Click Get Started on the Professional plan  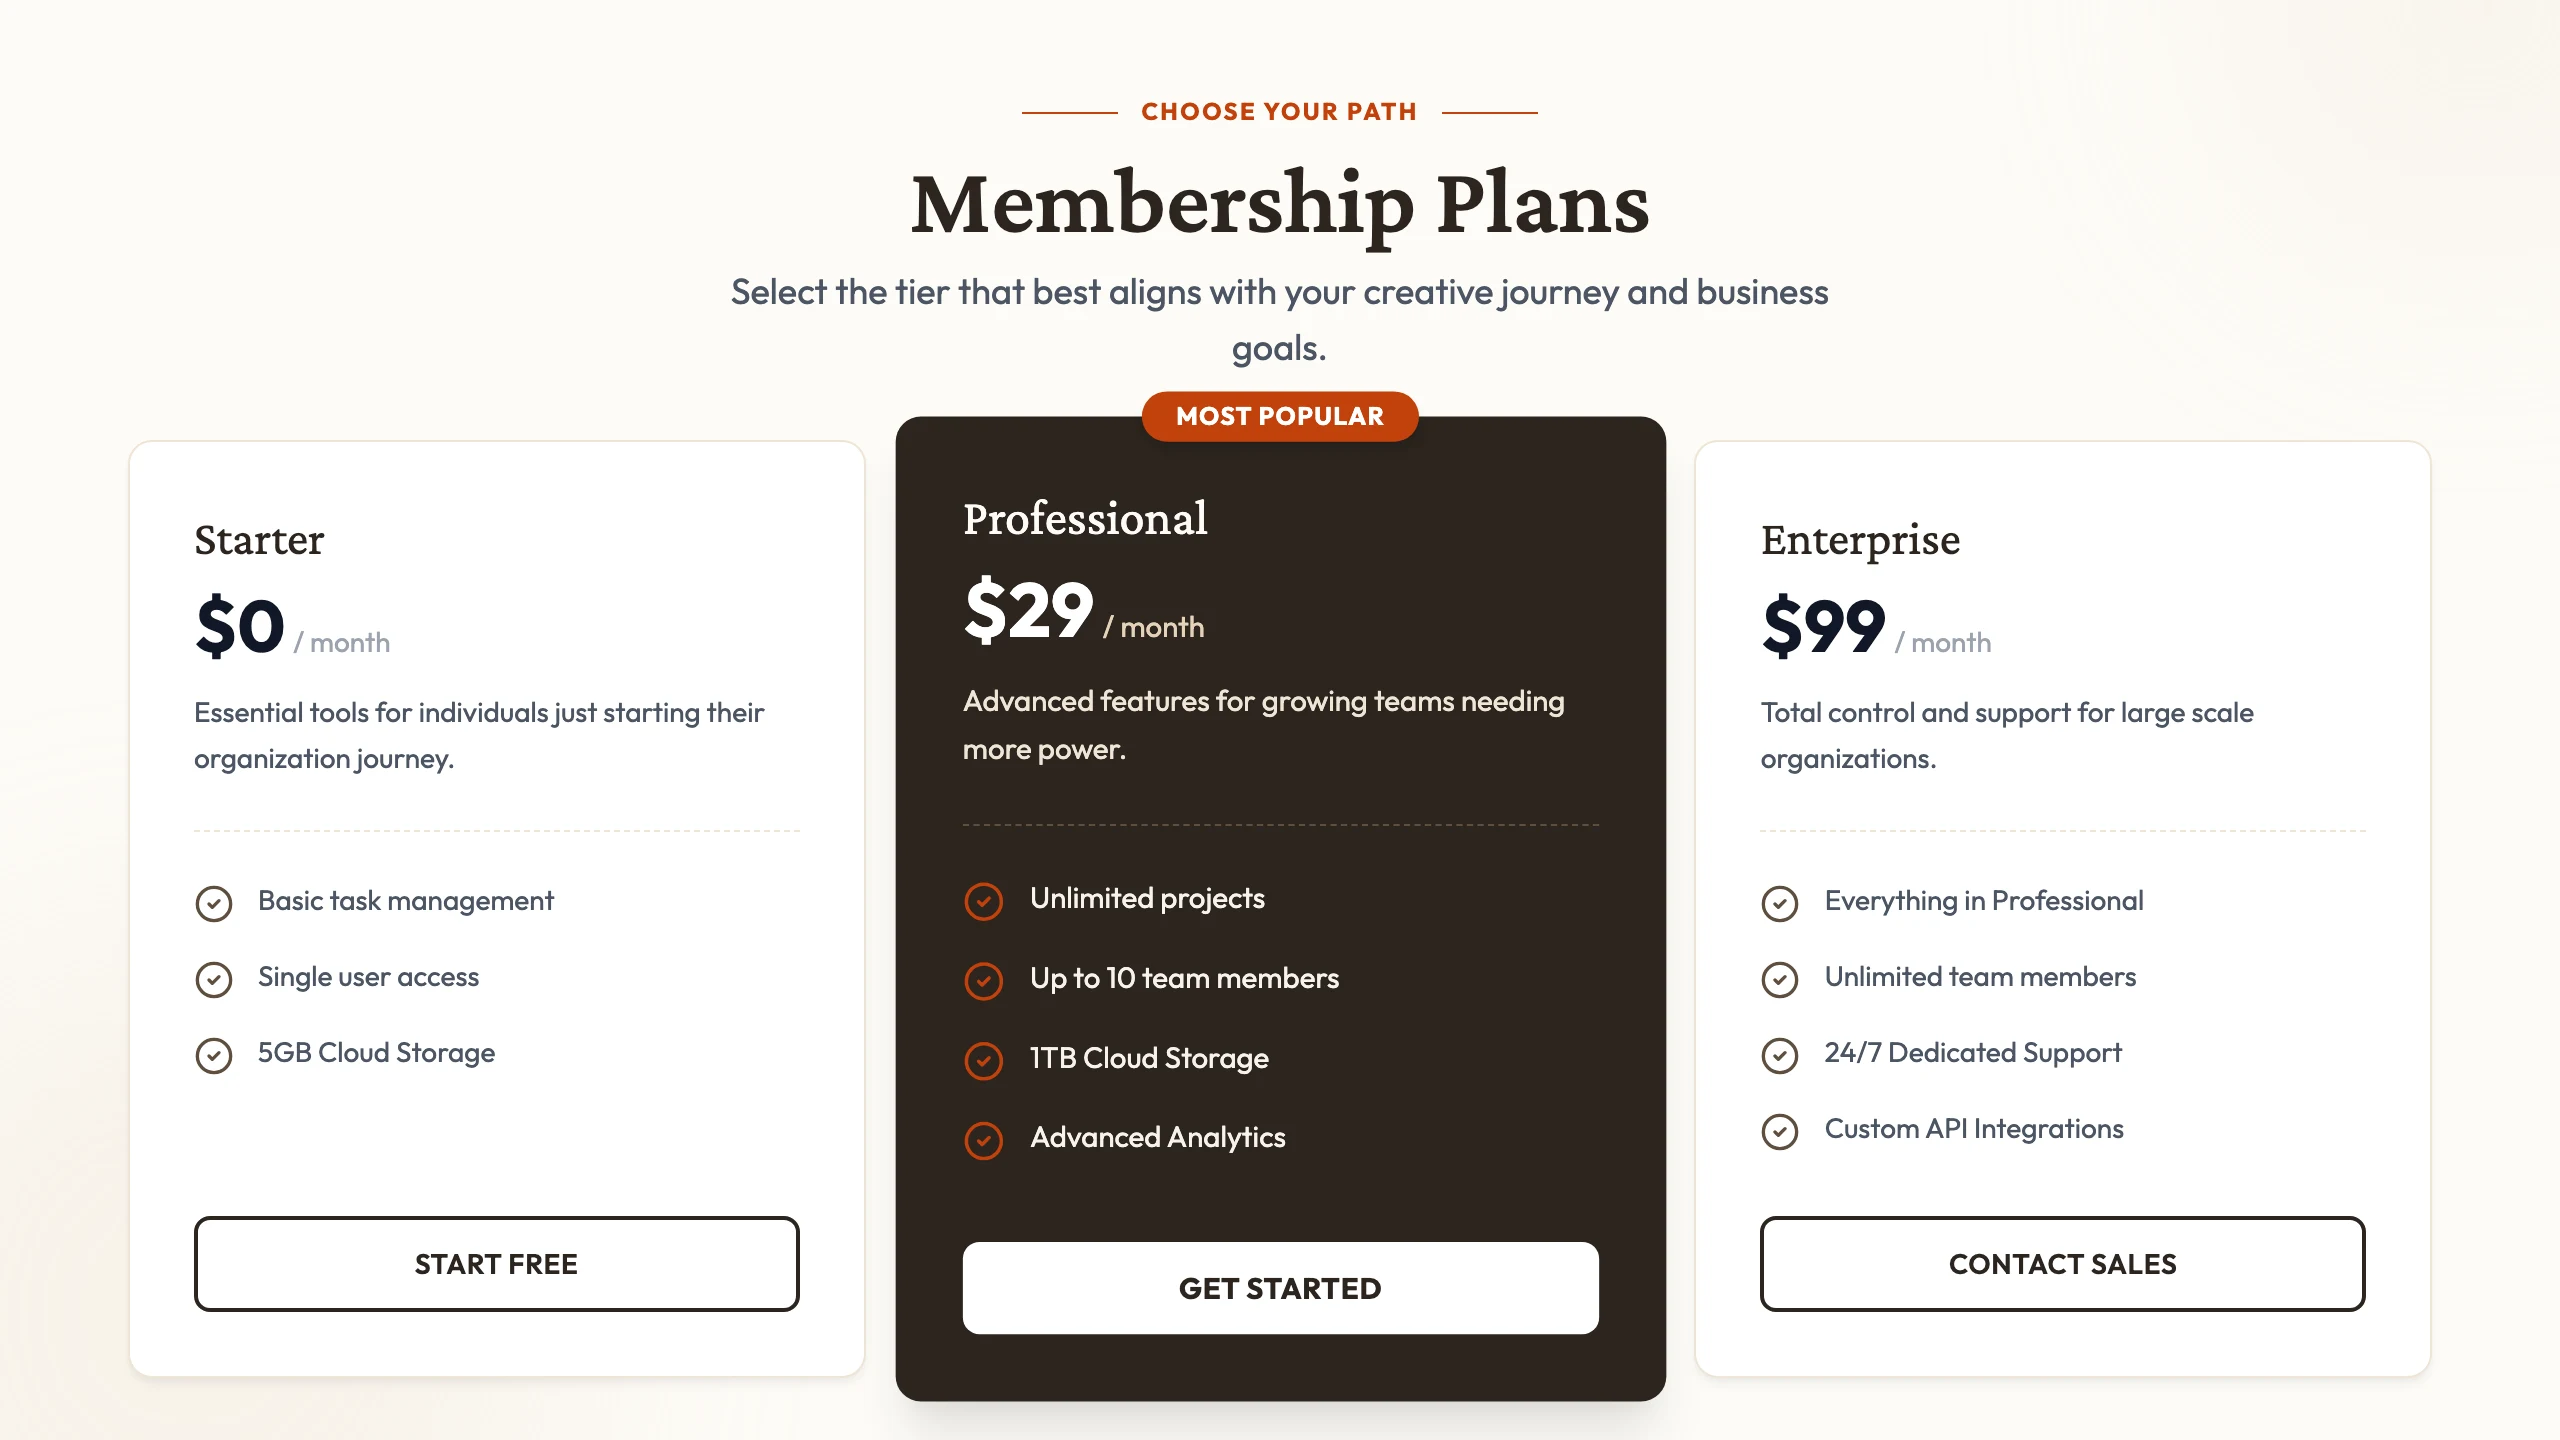pyautogui.click(x=1280, y=1288)
